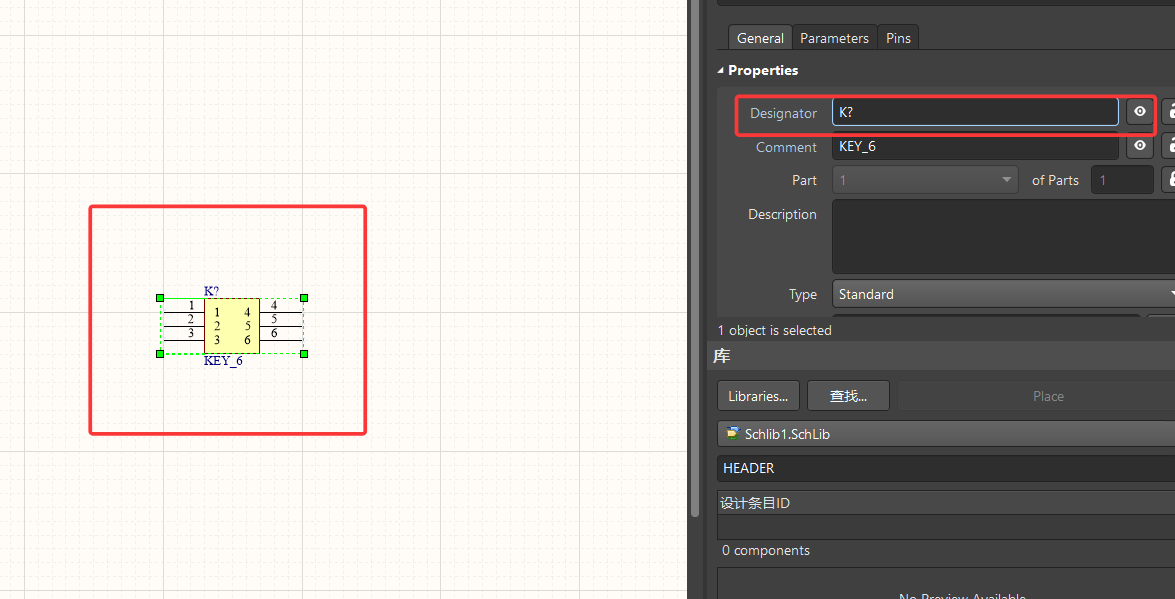Click the vertical scrollbar of the panel
The image size is (1175, 599).
[695, 250]
